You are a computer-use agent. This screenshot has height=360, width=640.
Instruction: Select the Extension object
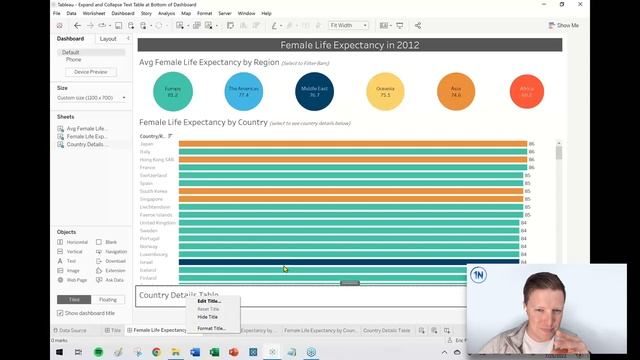click(x=111, y=271)
